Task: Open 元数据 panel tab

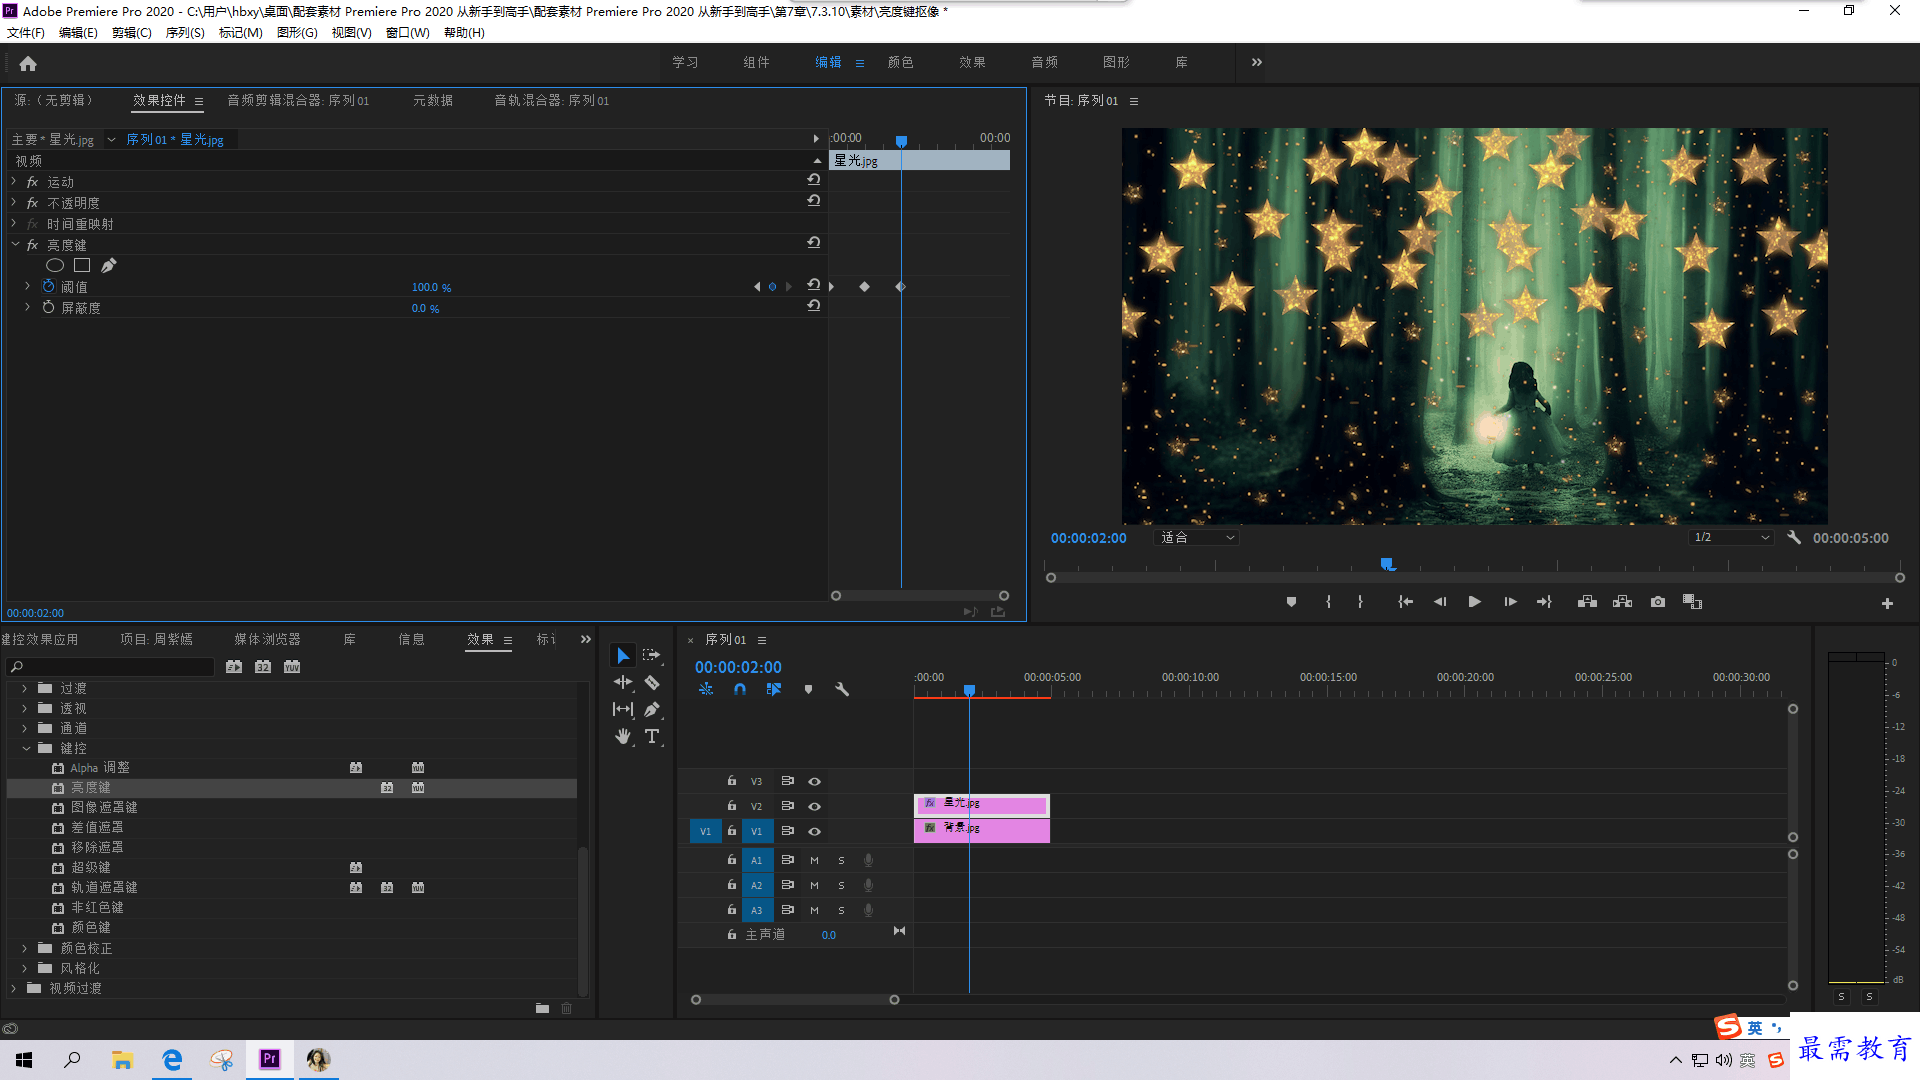Action: click(433, 101)
